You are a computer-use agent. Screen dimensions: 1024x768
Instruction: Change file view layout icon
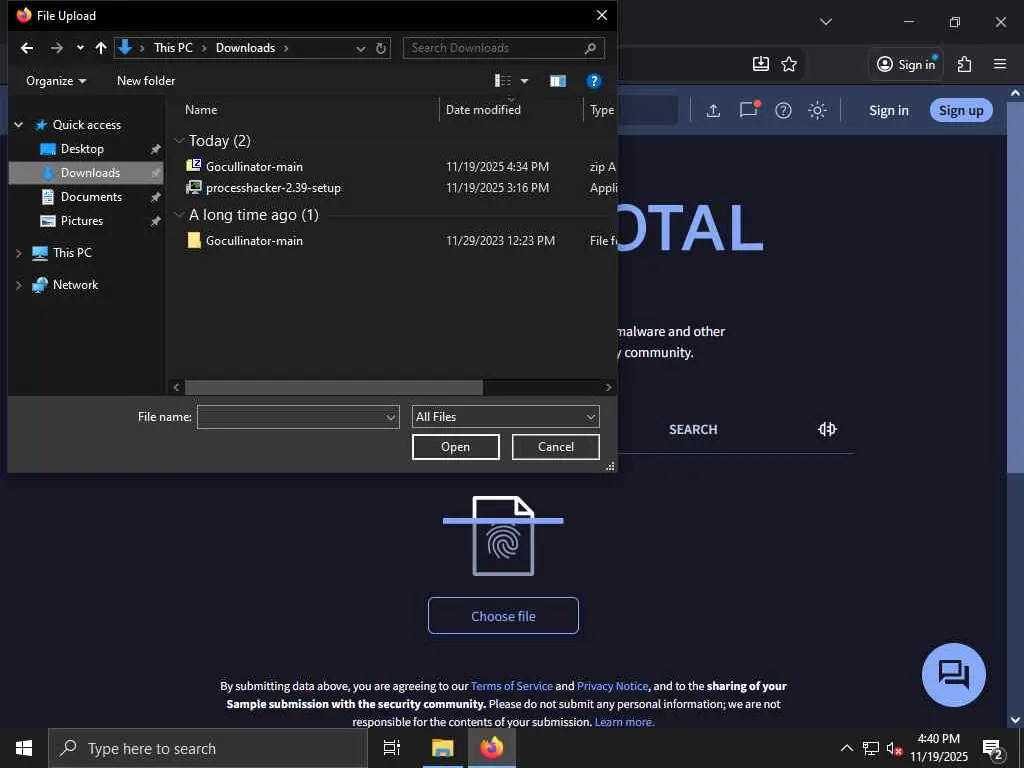(503, 80)
